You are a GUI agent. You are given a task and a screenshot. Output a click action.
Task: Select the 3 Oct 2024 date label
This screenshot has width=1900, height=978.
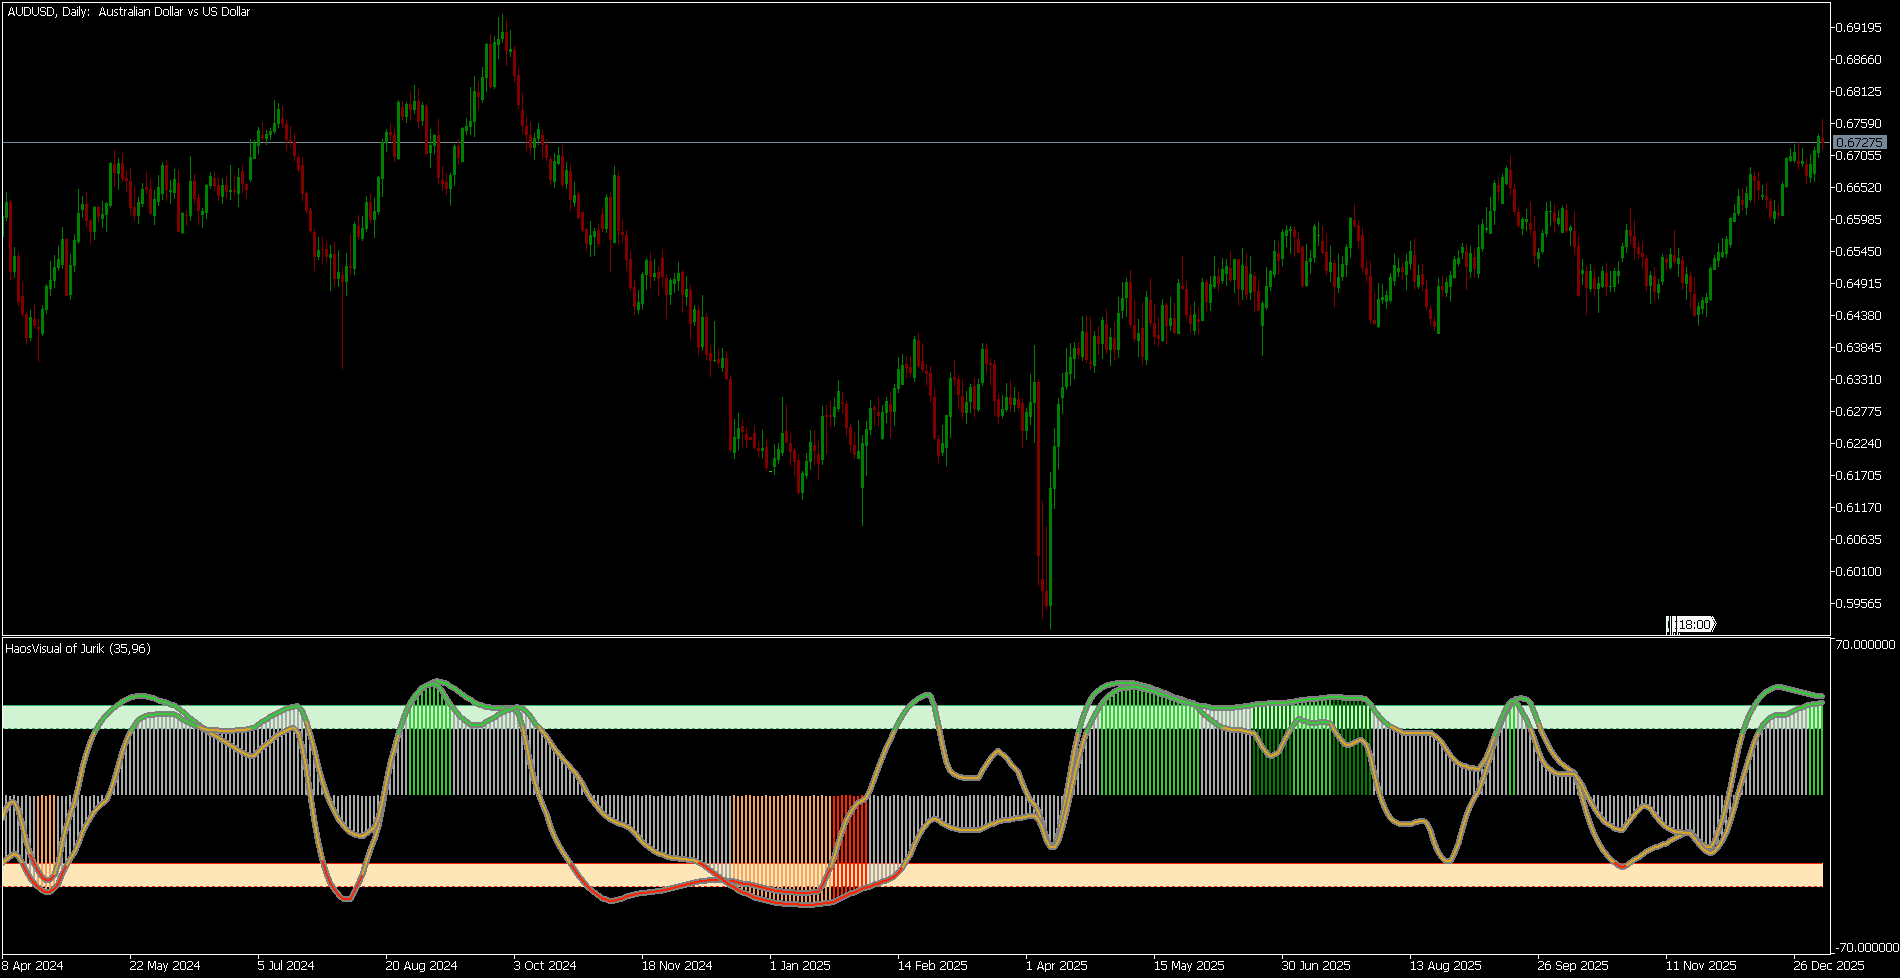tap(545, 966)
